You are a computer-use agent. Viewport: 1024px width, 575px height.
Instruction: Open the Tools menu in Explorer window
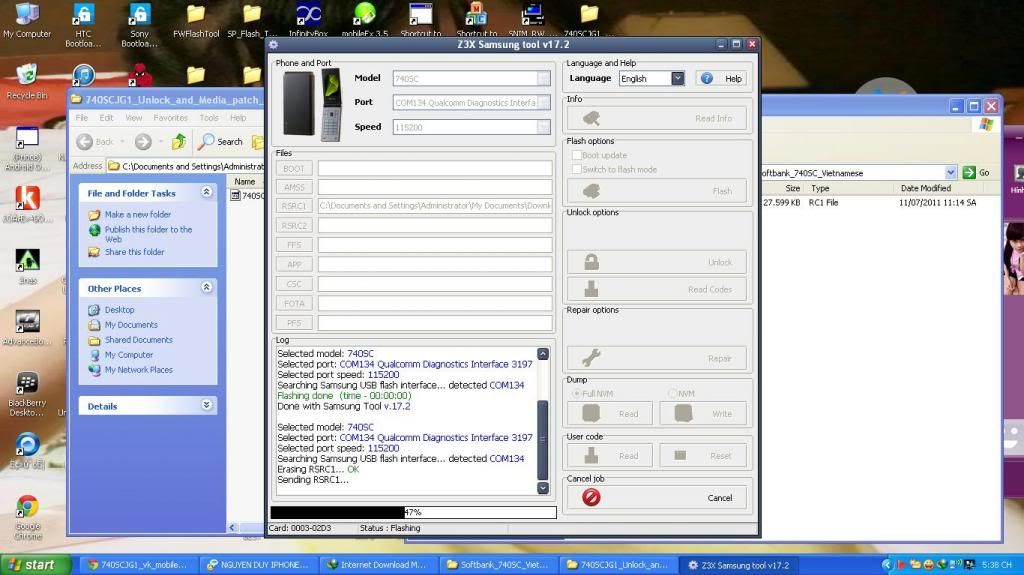[209, 118]
